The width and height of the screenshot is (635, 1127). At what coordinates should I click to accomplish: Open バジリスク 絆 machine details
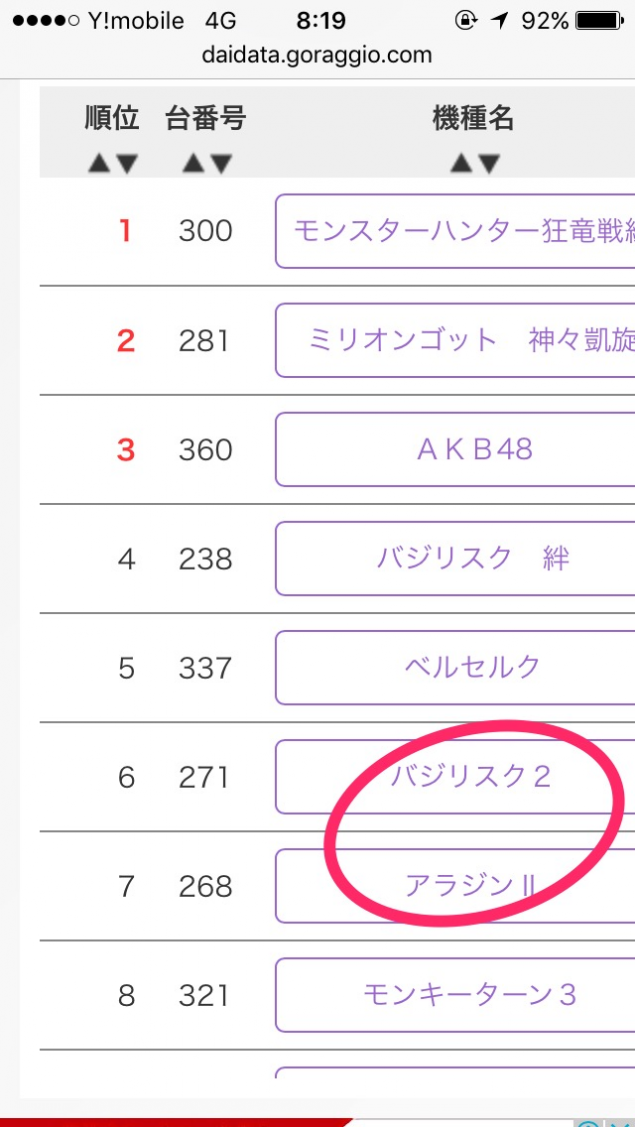455,559
